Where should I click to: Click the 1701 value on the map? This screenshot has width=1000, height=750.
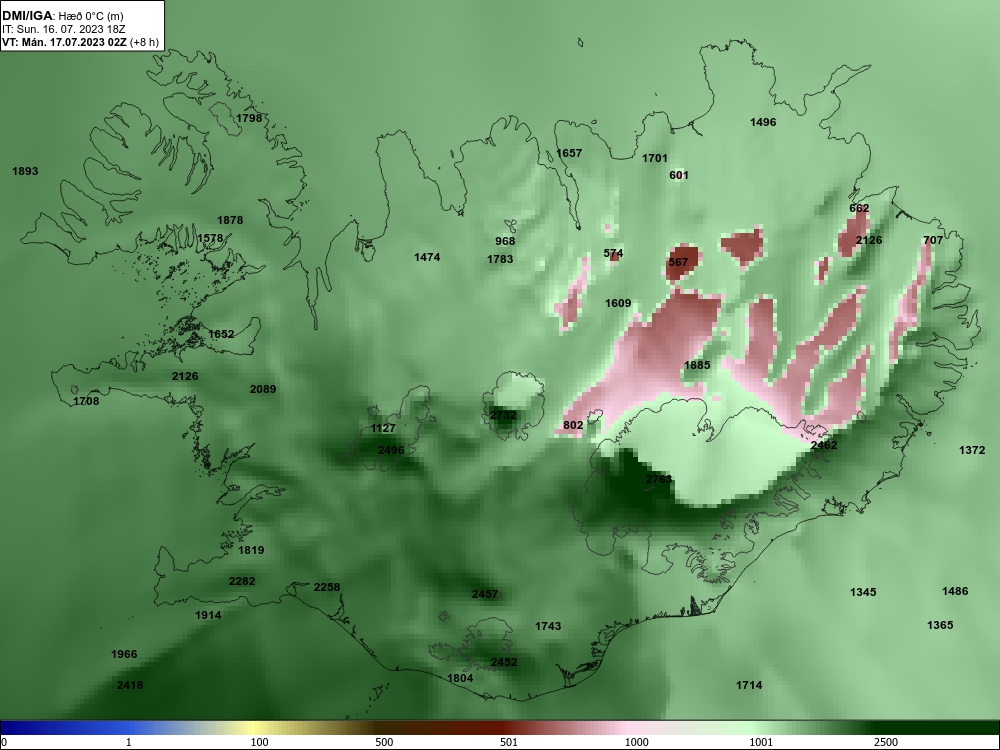[x=654, y=158]
